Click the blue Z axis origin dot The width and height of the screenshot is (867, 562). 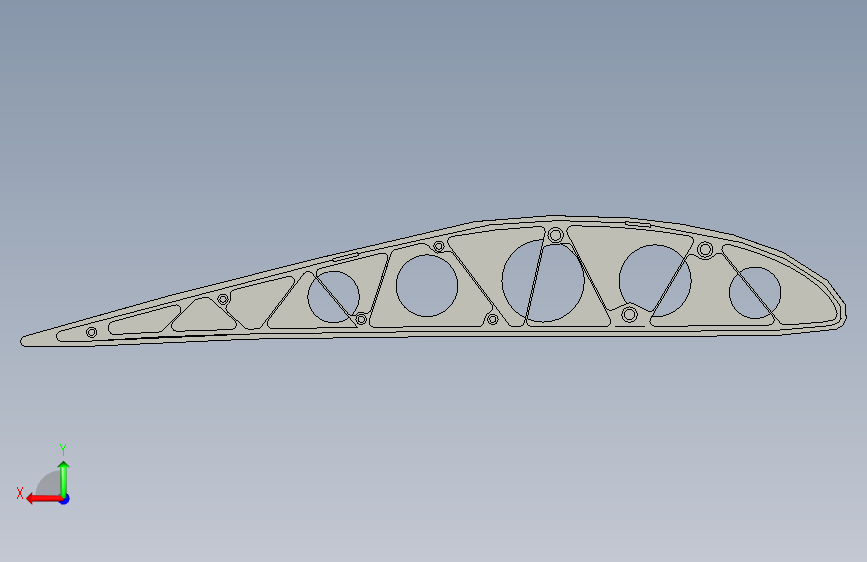(65, 499)
